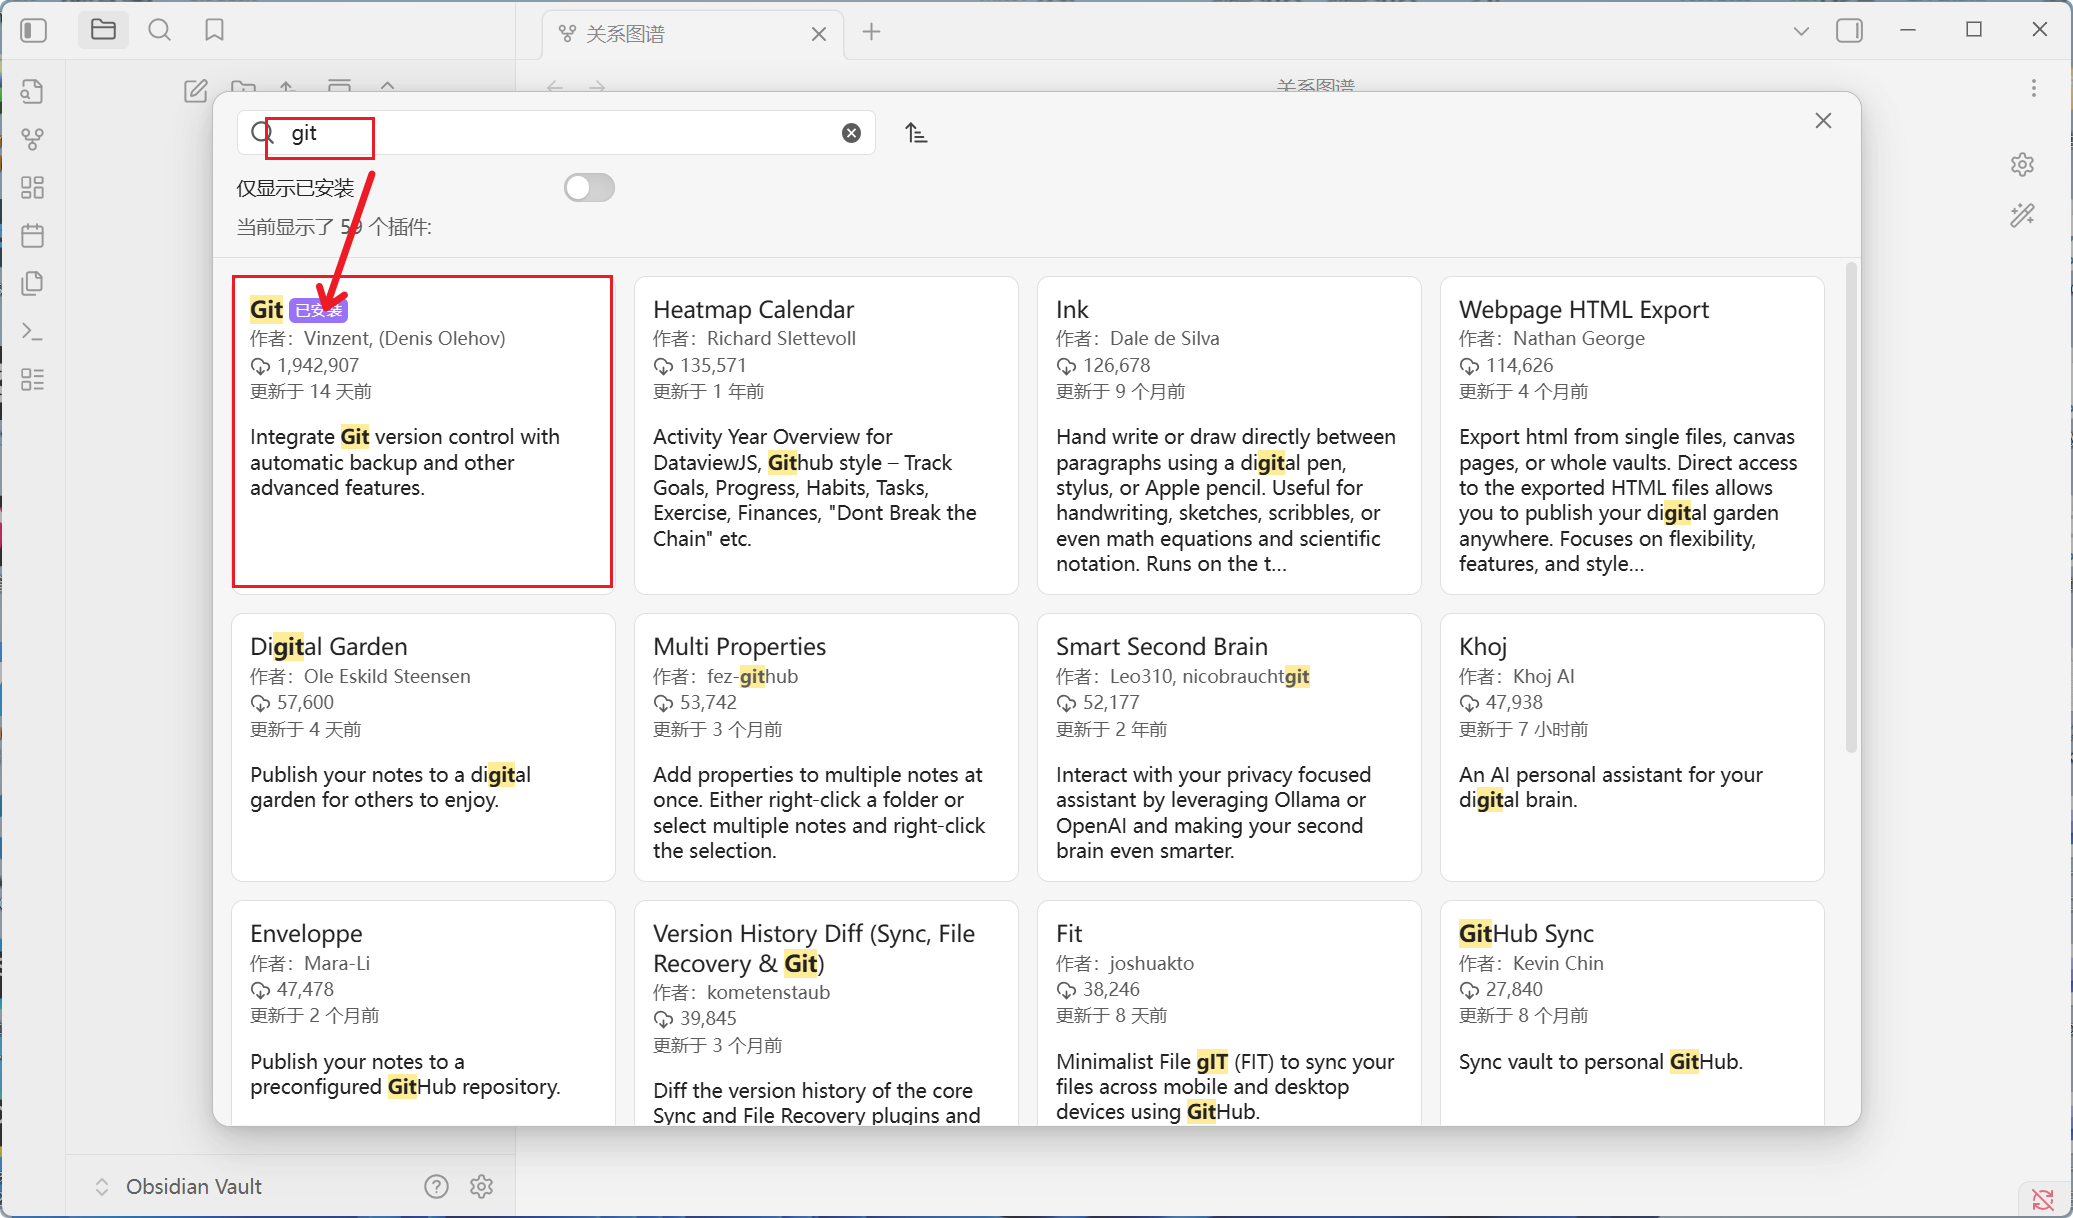Open the command palette terminal icon

point(33,331)
